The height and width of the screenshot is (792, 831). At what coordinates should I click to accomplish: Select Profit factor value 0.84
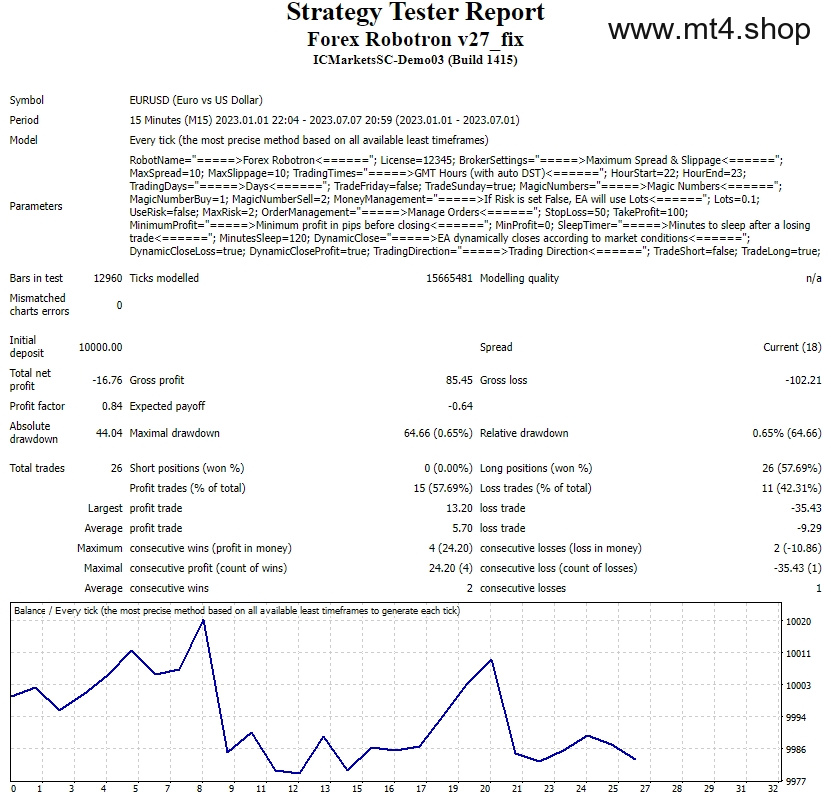click(x=112, y=406)
